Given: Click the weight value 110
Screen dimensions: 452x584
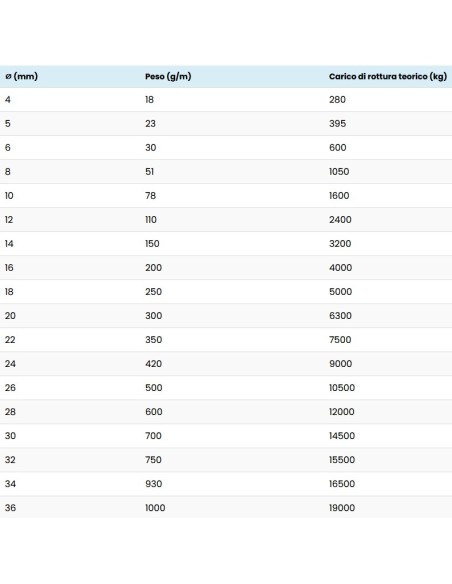Looking at the screenshot, I should 151,220.
